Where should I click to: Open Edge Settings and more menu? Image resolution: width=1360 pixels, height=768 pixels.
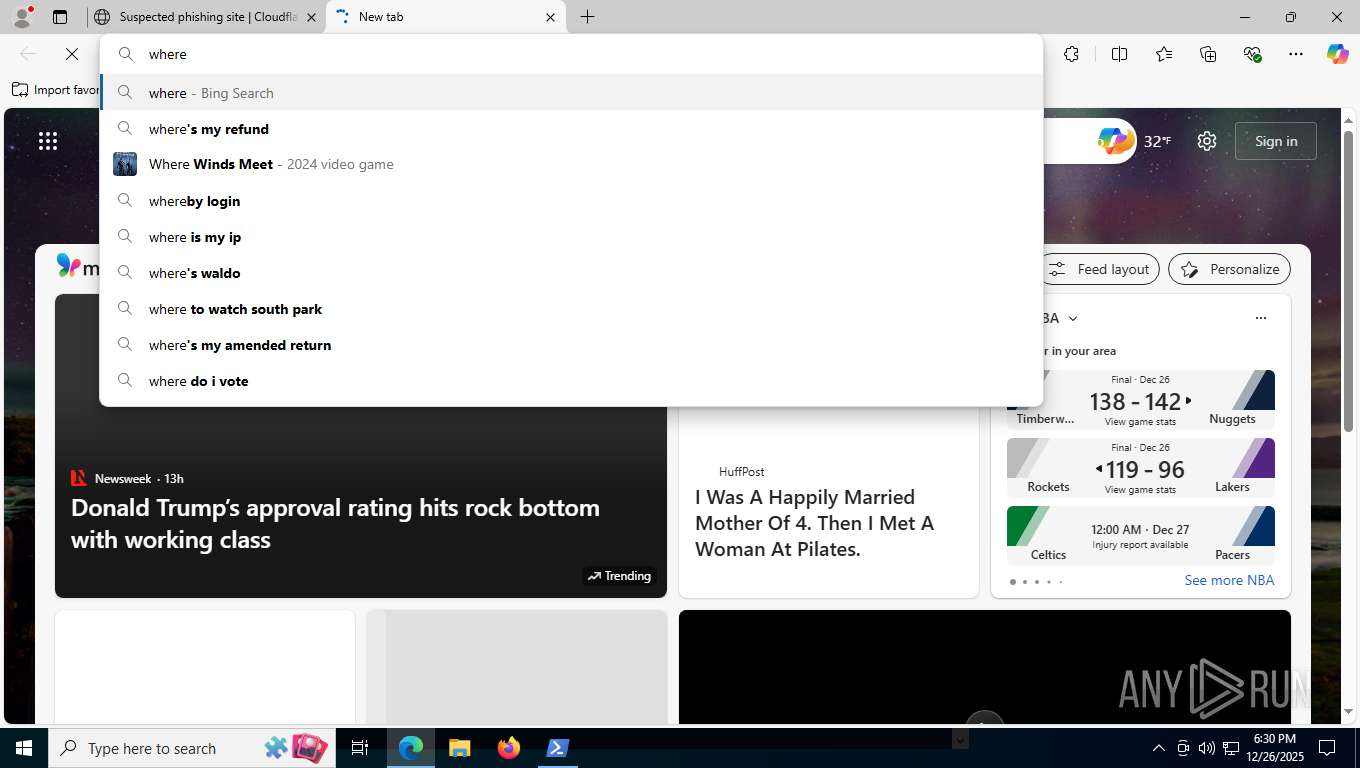pos(1296,54)
